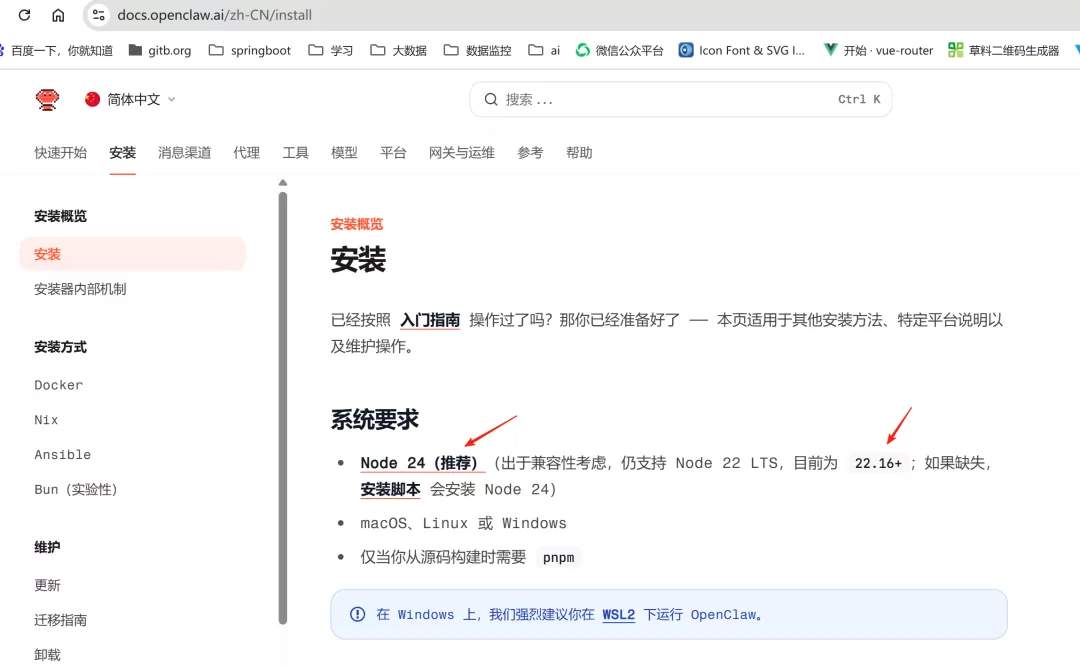
Task: Follow the WSL2 link
Action: (619, 615)
